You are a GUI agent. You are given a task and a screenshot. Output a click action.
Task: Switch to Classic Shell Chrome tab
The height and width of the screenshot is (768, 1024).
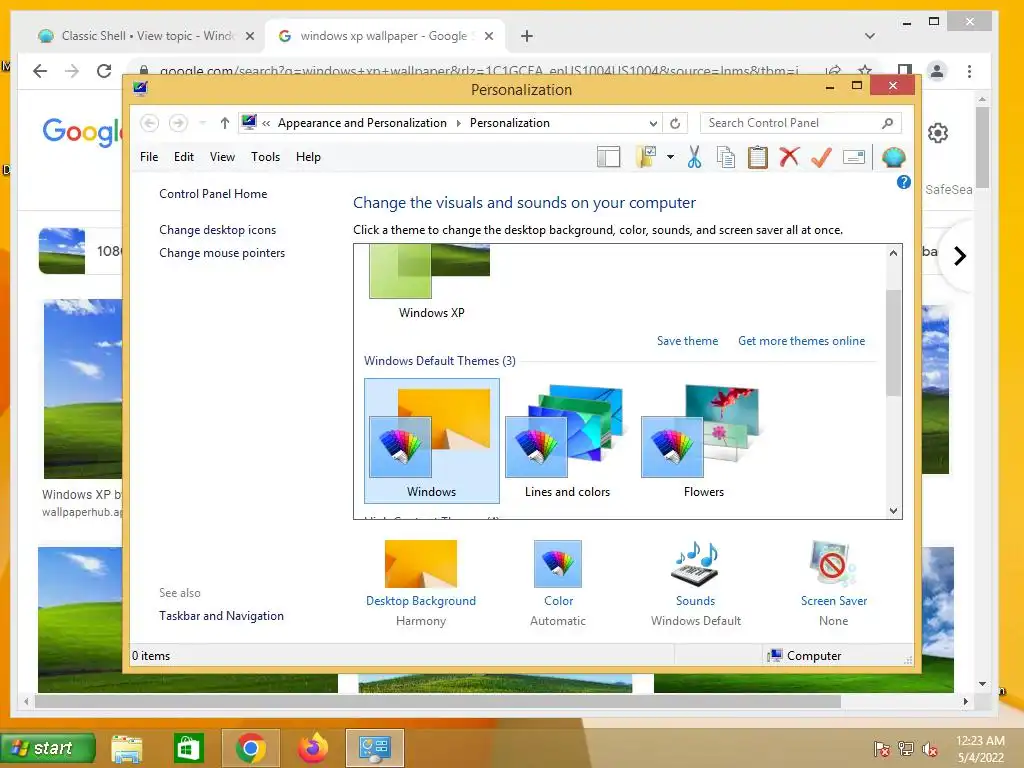click(x=146, y=36)
